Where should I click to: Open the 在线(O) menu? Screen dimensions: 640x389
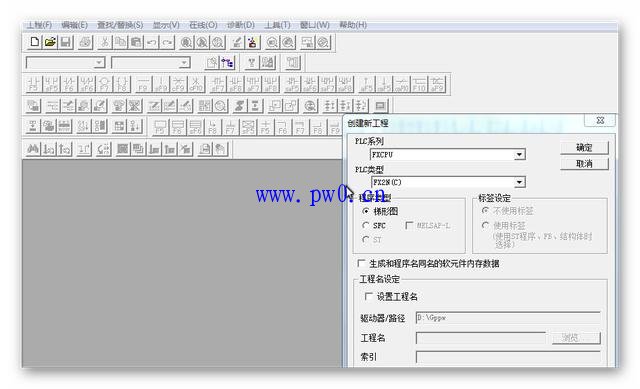(x=203, y=25)
